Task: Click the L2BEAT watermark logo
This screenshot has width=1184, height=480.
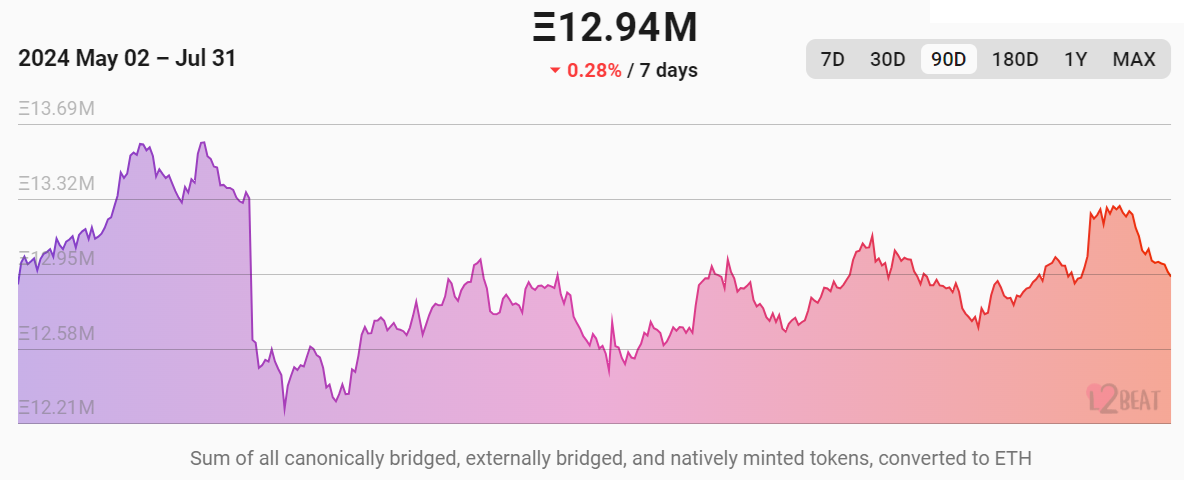Action: (1123, 398)
